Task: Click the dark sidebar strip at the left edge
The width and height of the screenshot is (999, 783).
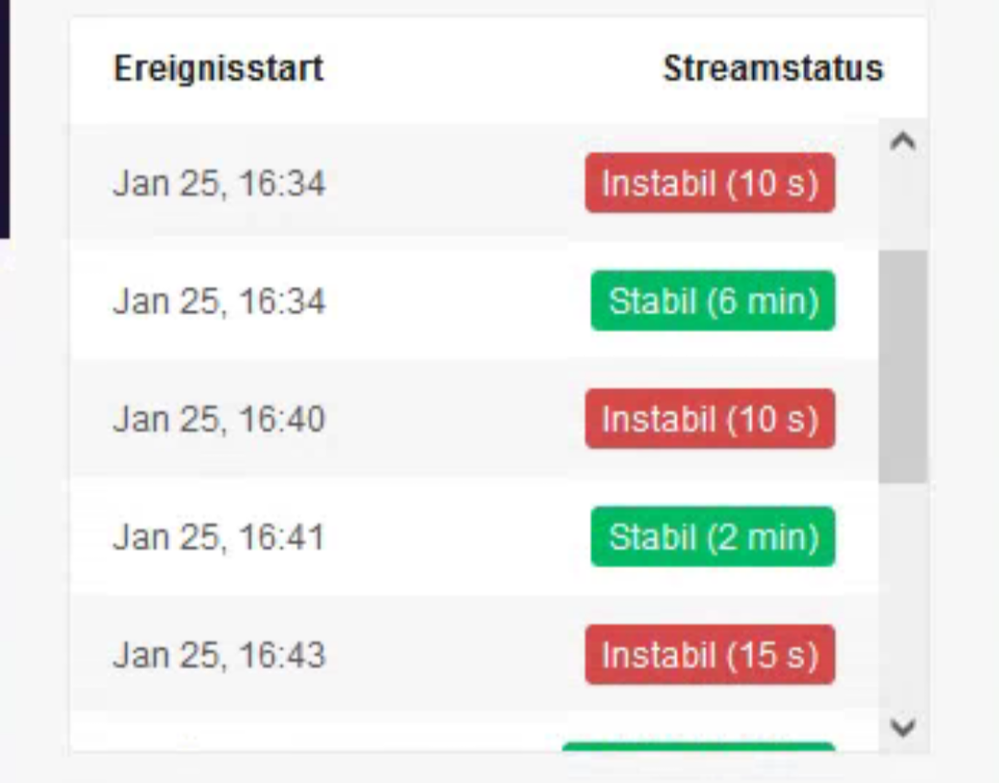Action: (4, 118)
